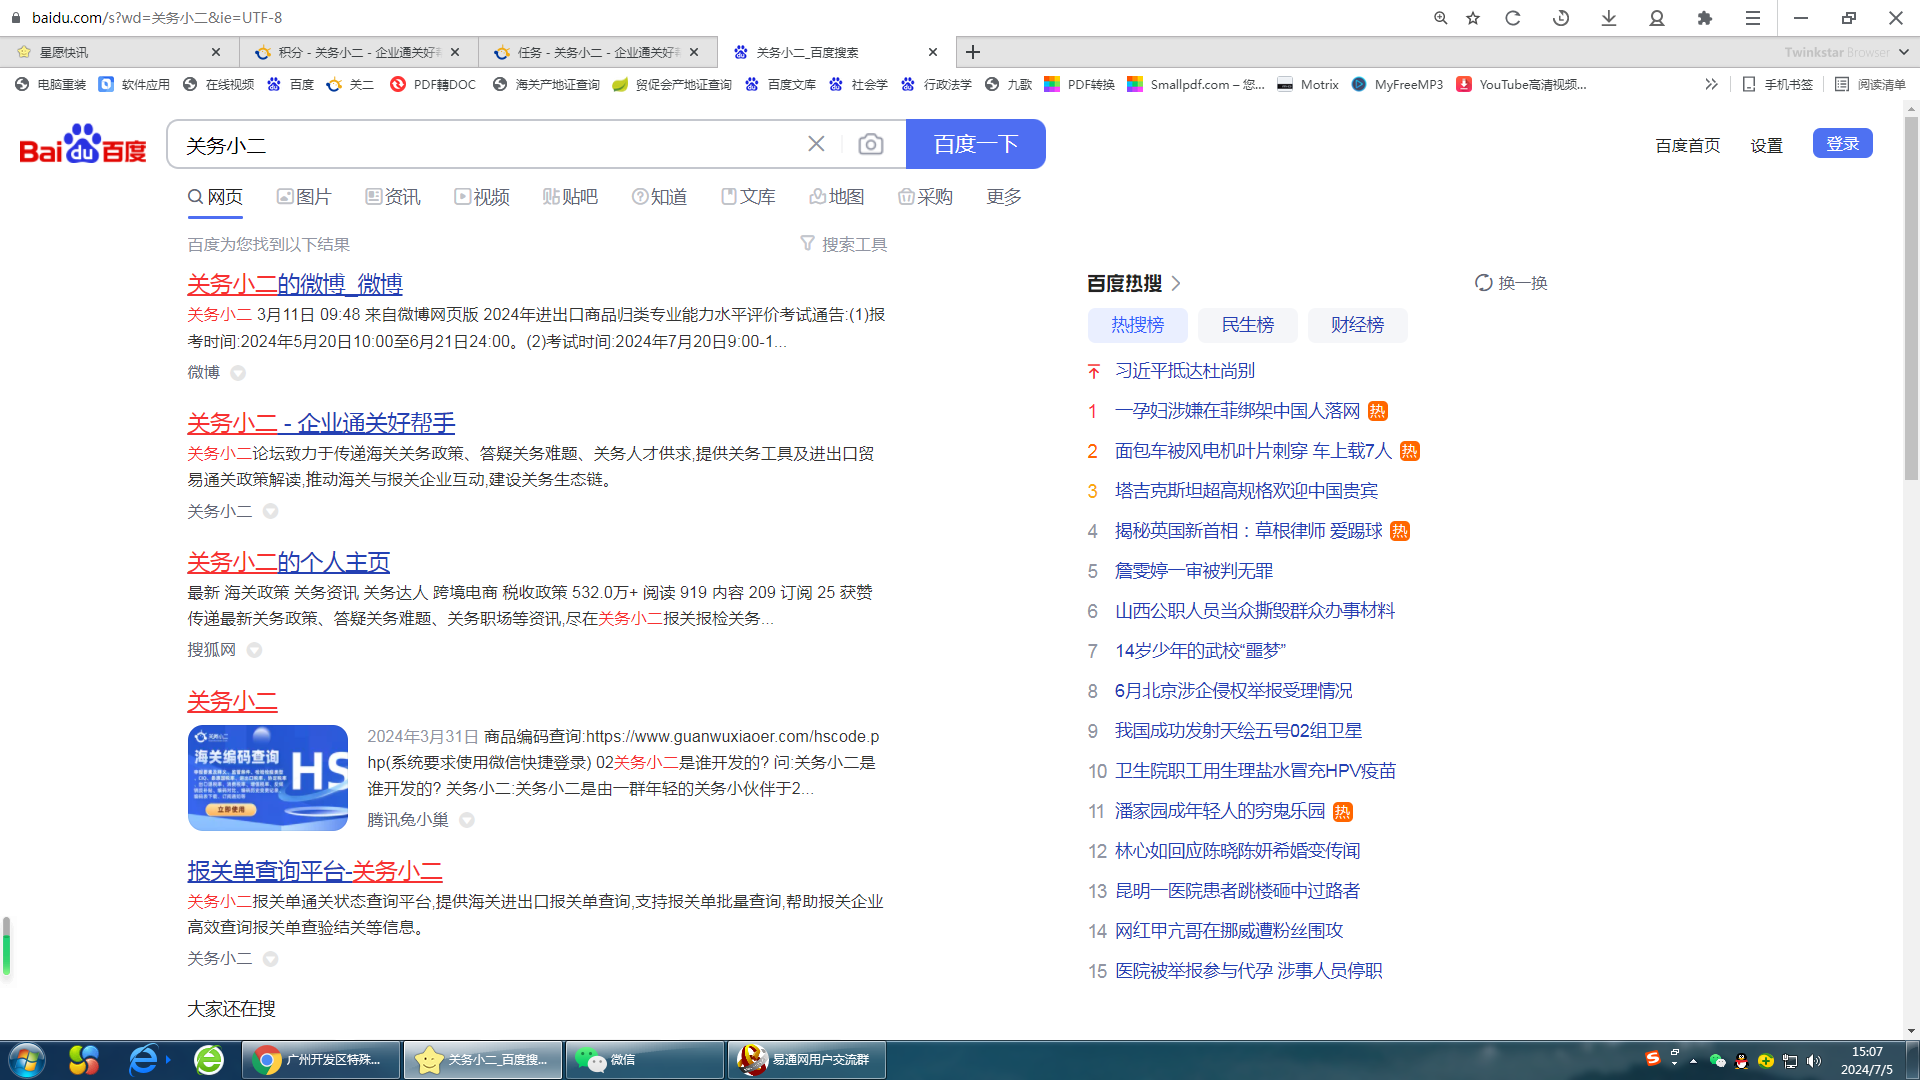
Task: Open the PDF转DOC bookmark
Action: [x=433, y=85]
